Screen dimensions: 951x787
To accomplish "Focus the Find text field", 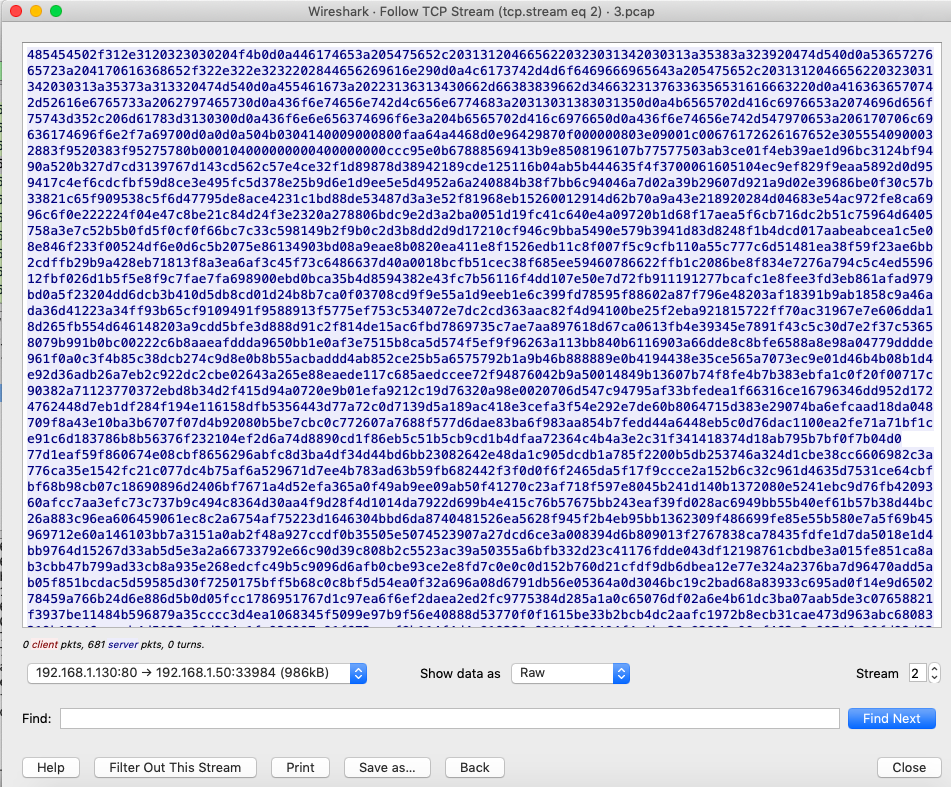I will pyautogui.click(x=449, y=718).
